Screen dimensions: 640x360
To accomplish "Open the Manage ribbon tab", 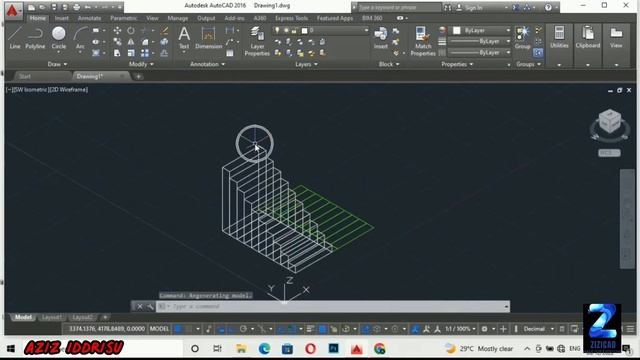I will [178, 18].
